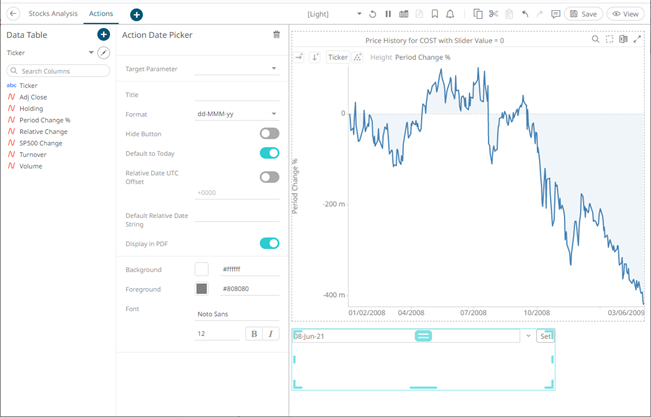The width and height of the screenshot is (651, 417).
Task: Turn off Default to Today toggle
Action: click(269, 153)
